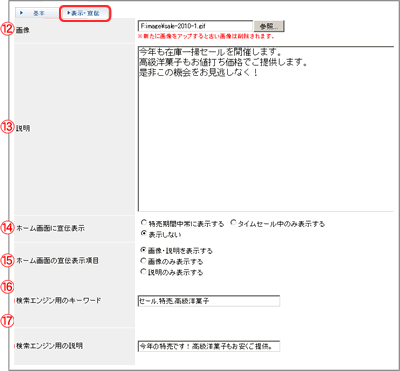
Task: Select 特売期間中常に表示する radio button
Action: [x=144, y=222]
